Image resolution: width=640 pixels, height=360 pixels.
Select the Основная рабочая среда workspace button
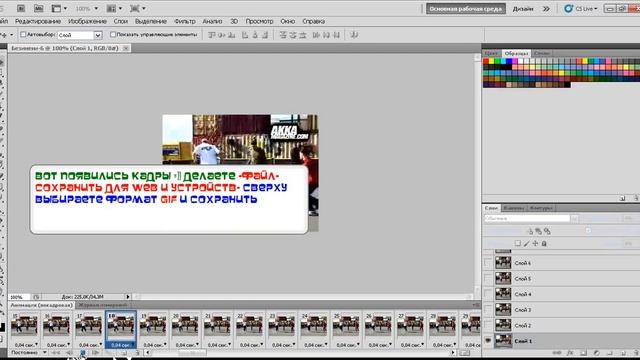pyautogui.click(x=466, y=9)
